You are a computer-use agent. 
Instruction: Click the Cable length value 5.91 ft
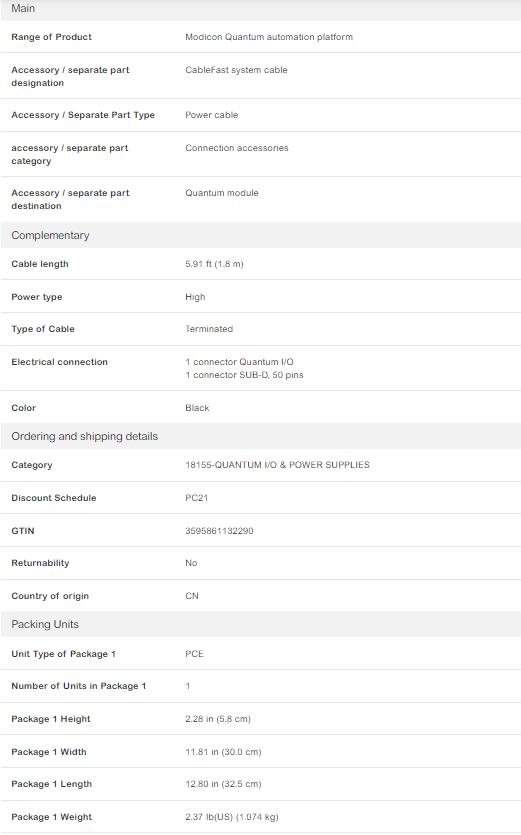pos(214,264)
